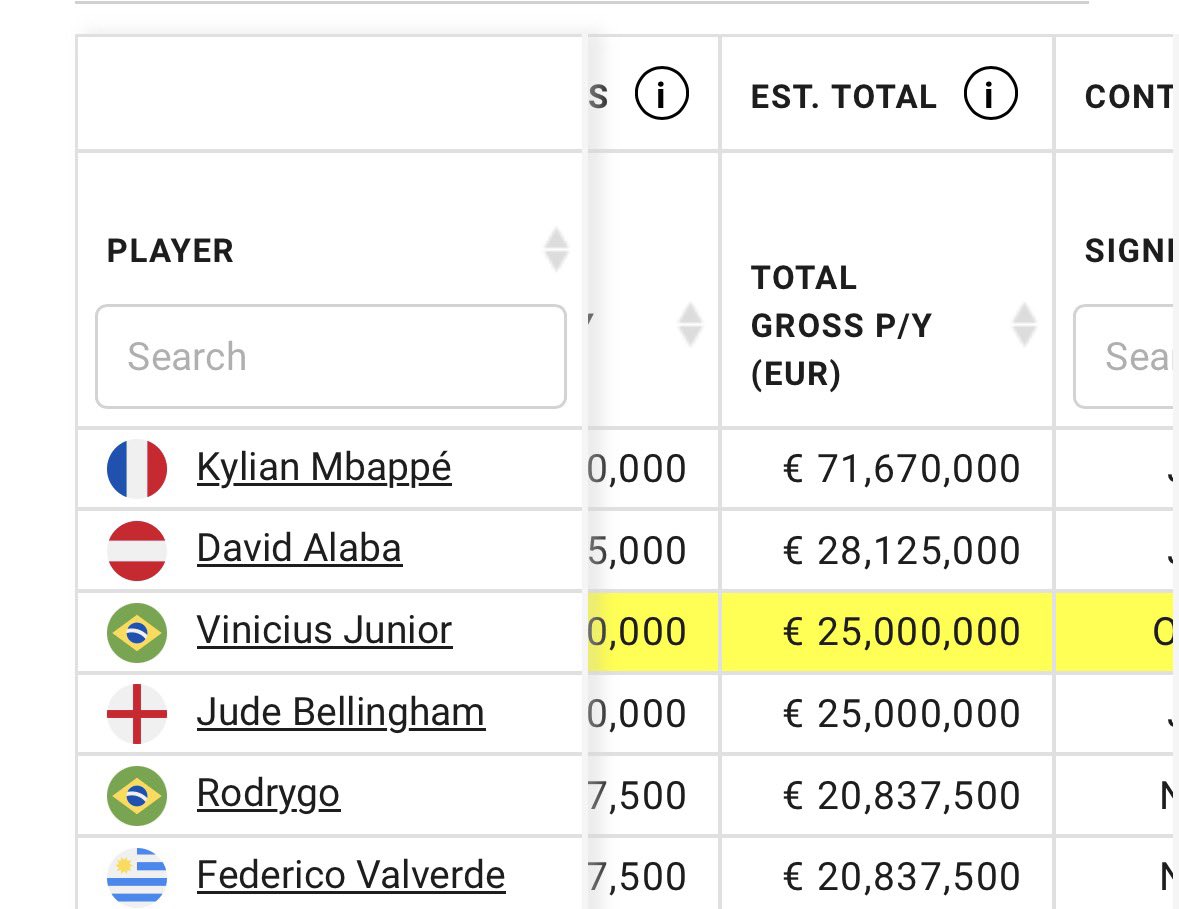Image resolution: width=1179 pixels, height=909 pixels.
Task: Open Rodrygo player link
Action: click(x=268, y=795)
